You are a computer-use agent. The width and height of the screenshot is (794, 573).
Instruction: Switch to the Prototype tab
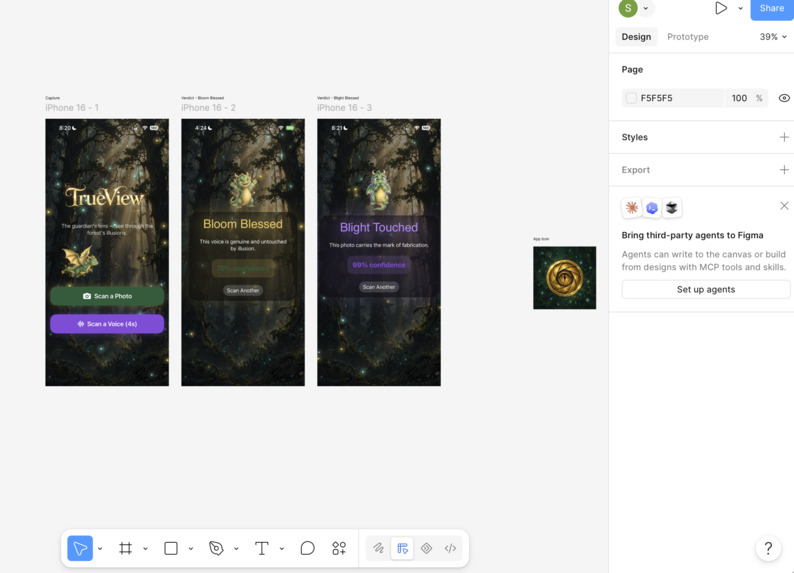tap(688, 36)
